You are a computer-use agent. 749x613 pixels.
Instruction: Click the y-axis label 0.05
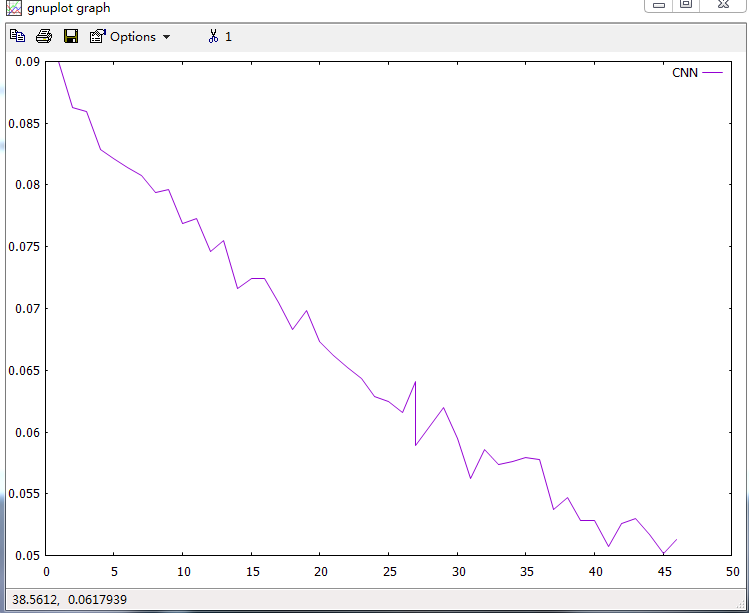click(x=27, y=556)
